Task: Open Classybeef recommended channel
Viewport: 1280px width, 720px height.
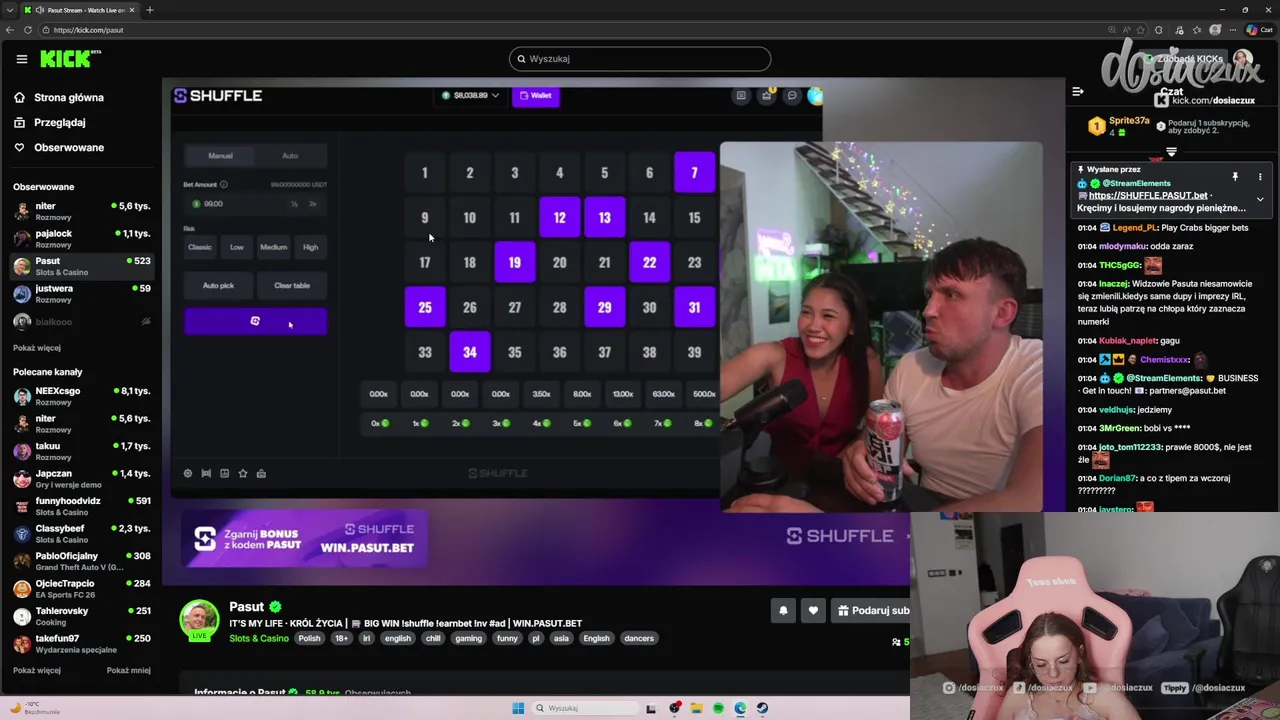Action: point(80,533)
